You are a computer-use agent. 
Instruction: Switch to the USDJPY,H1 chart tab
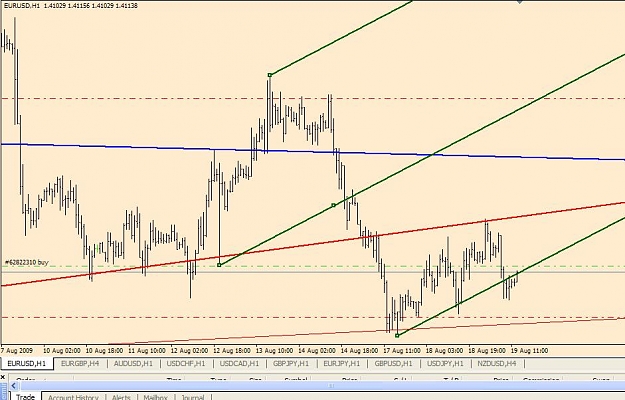click(x=445, y=363)
